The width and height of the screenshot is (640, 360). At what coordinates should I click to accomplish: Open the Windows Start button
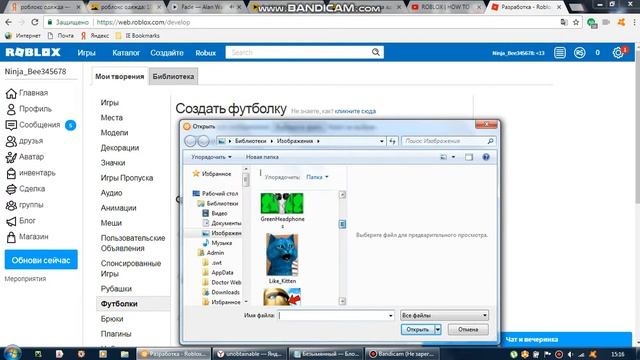tap(12, 353)
